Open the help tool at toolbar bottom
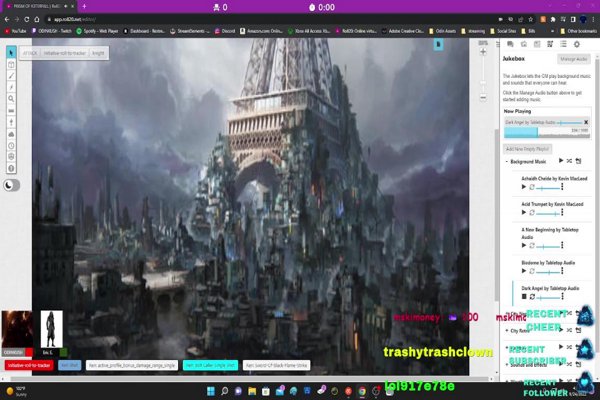This screenshot has width=600, height=400. point(11,168)
